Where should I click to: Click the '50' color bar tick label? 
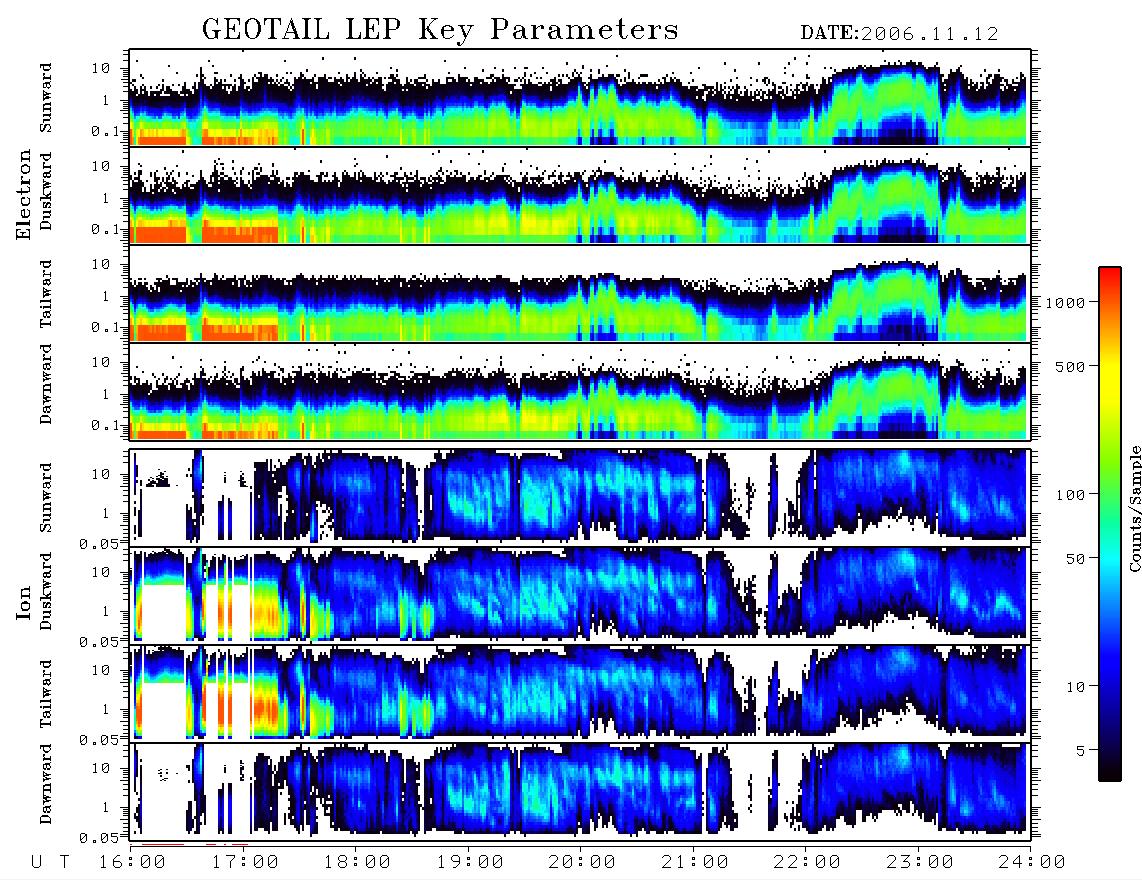tap(1076, 559)
